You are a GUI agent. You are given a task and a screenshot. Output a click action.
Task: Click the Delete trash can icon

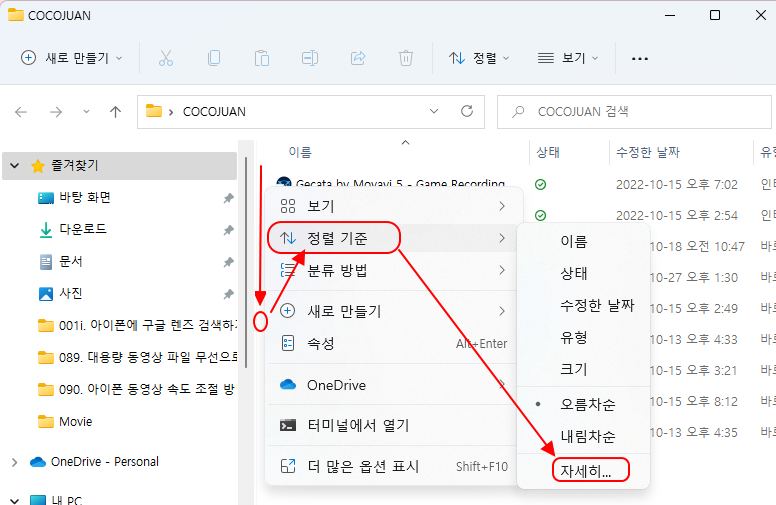(406, 58)
